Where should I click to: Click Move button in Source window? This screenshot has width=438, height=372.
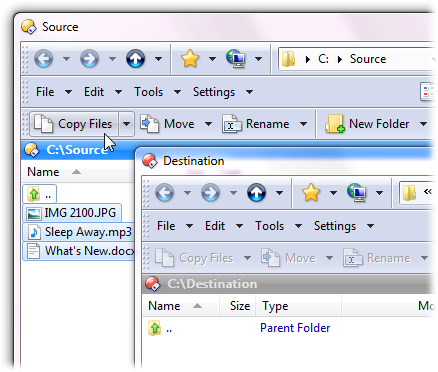coord(167,124)
